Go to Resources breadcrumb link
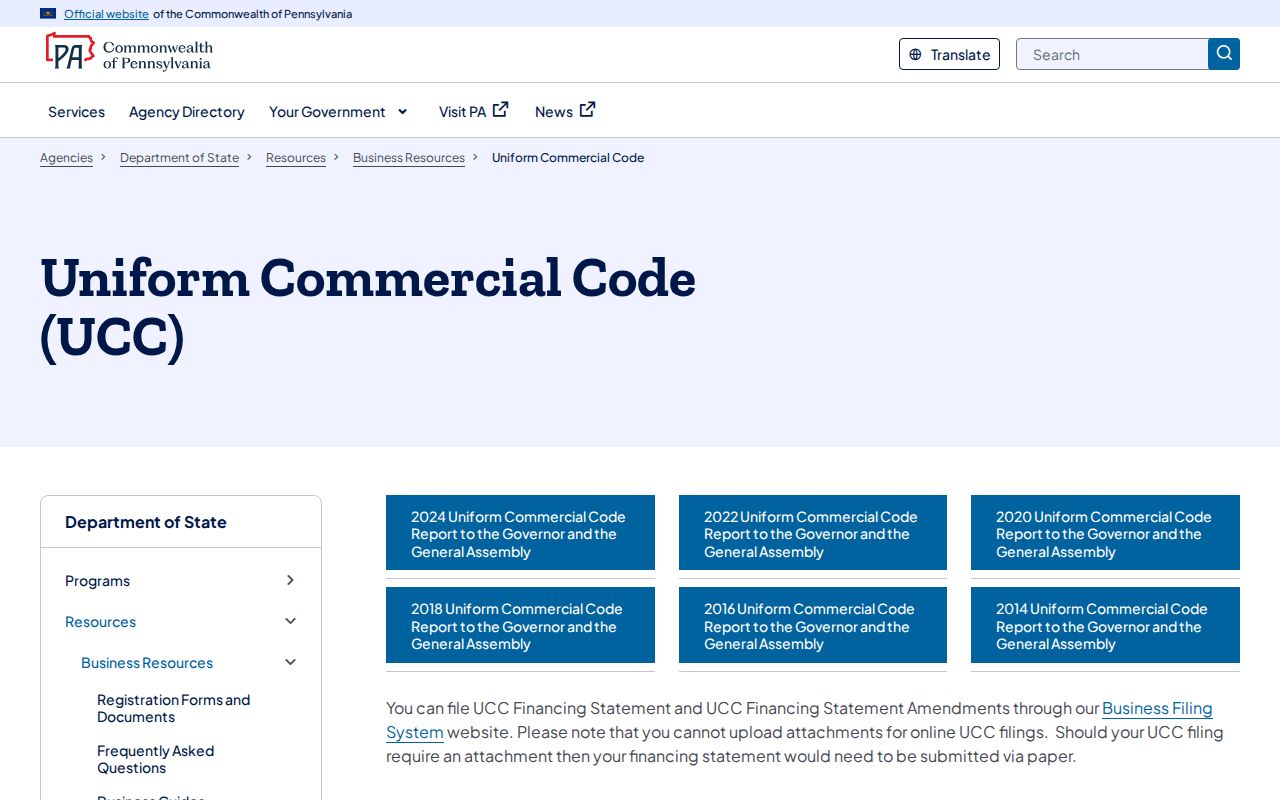Screen dimensions: 1280x800 [296, 158]
